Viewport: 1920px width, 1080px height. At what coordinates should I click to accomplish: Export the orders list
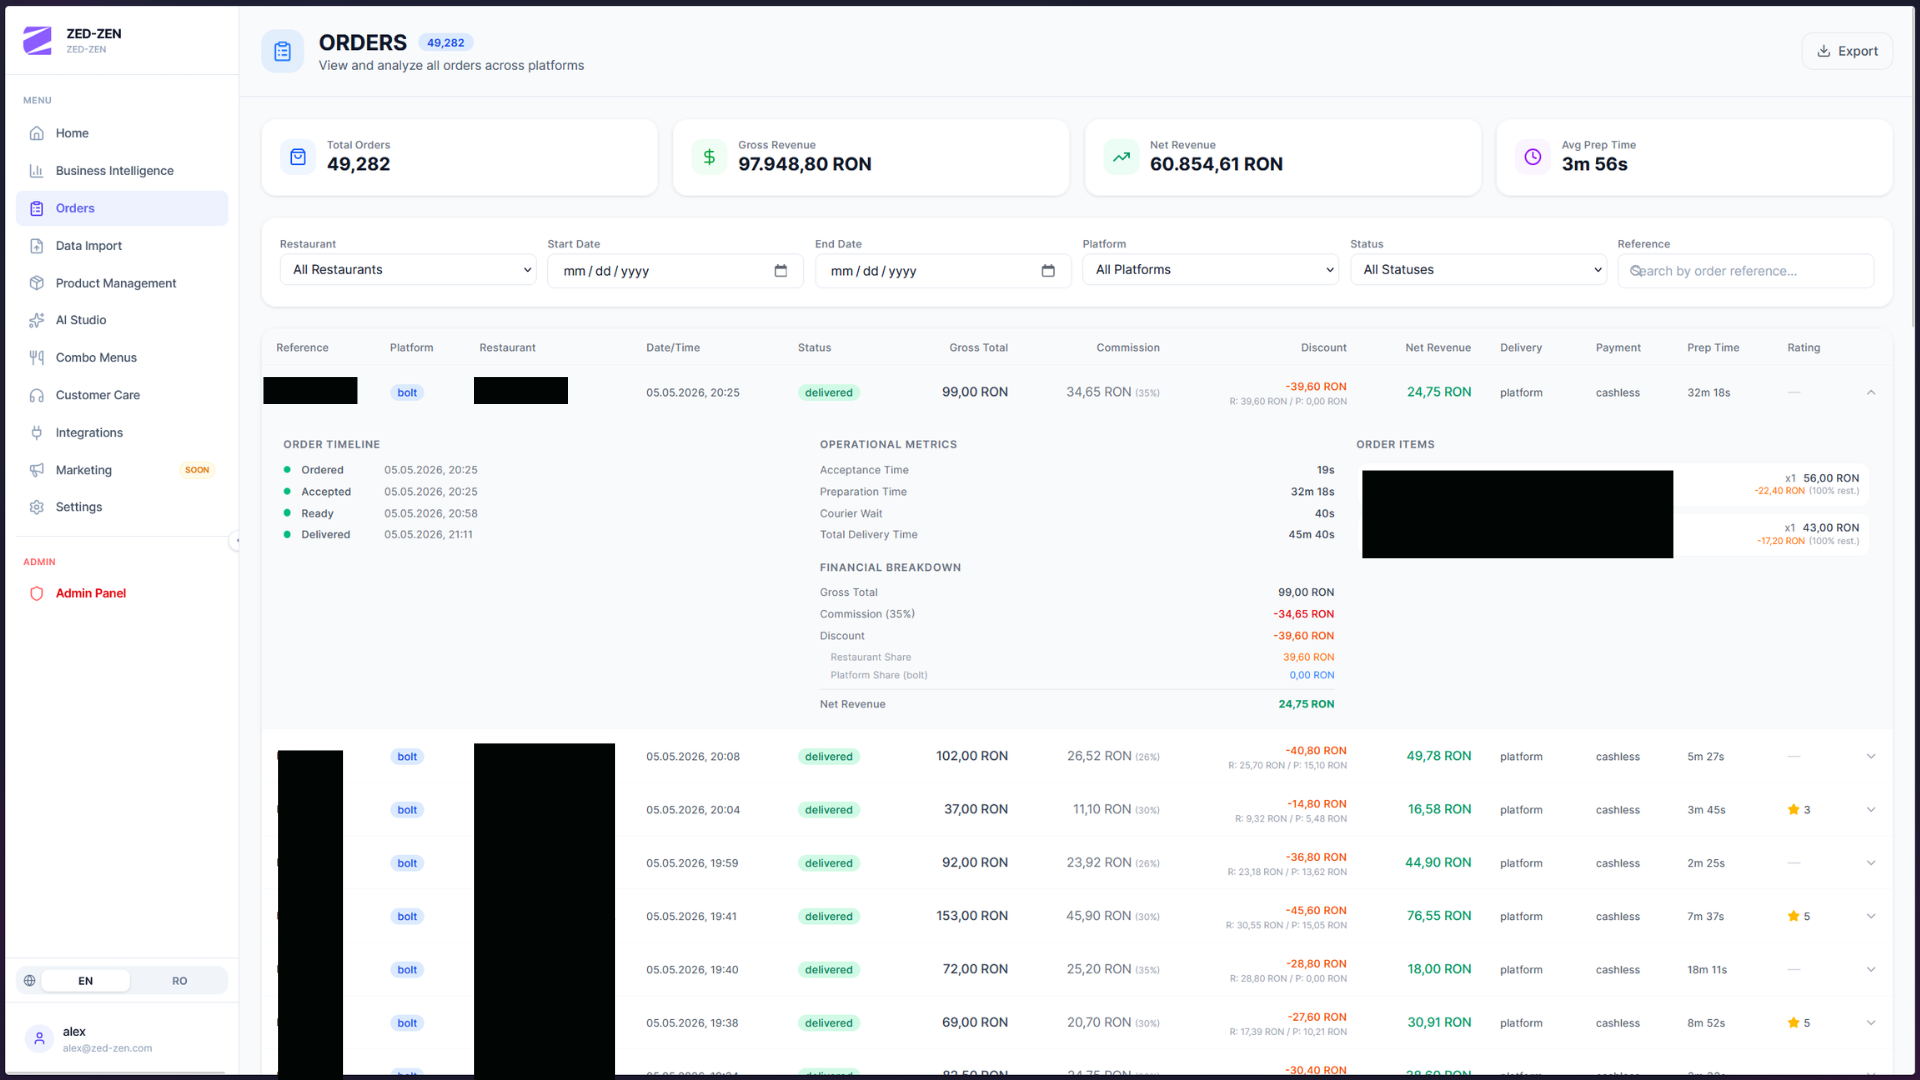[x=1847, y=51]
